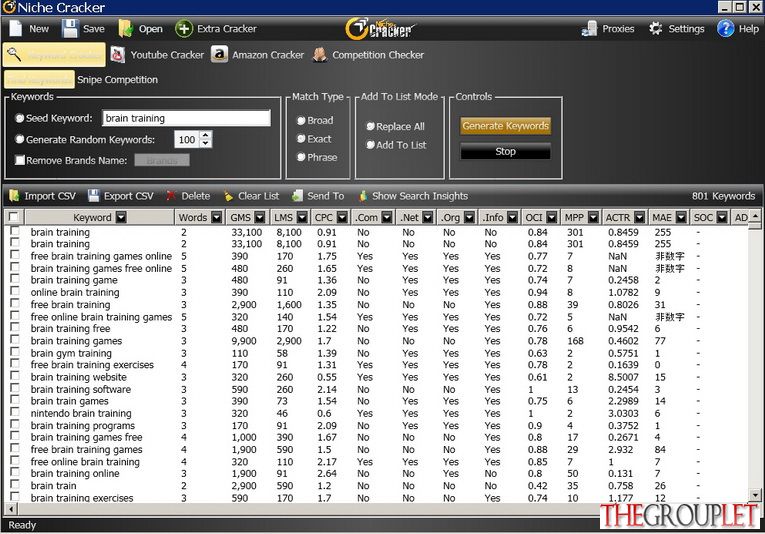Switch to the Youtube Cracker tab label
The width and height of the screenshot is (765, 534).
(167, 55)
